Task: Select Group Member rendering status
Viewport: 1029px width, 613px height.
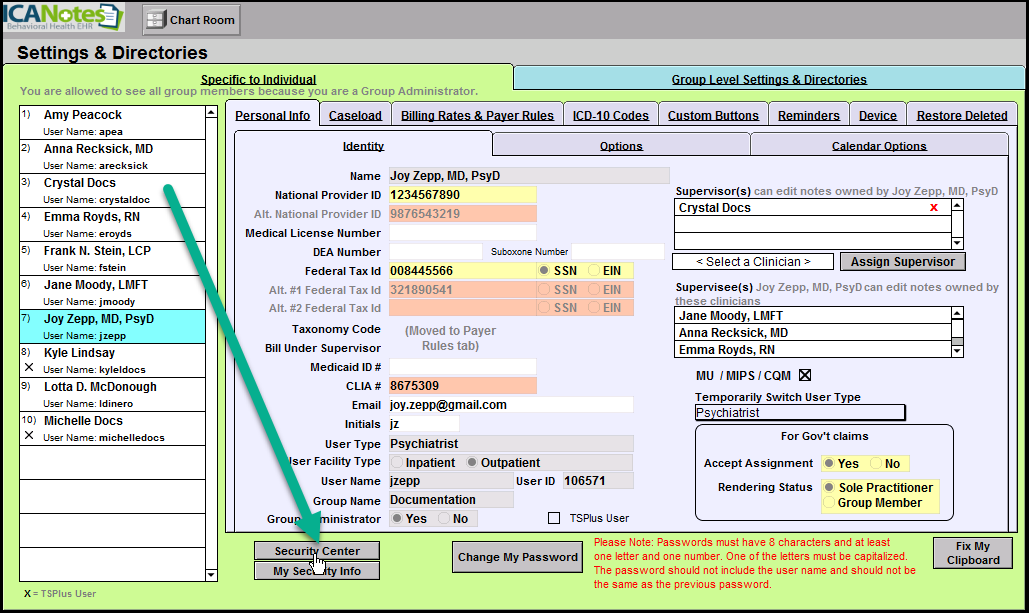Action: coord(831,503)
